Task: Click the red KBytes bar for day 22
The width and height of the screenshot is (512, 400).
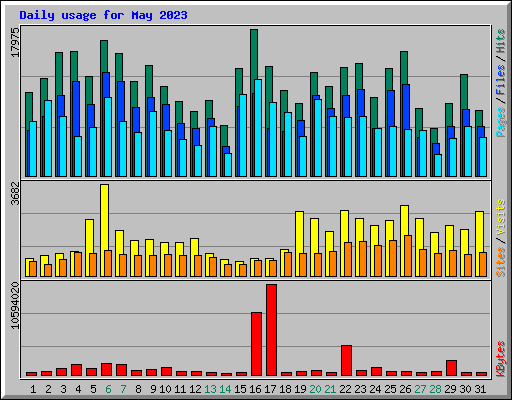Action: pyautogui.click(x=346, y=361)
